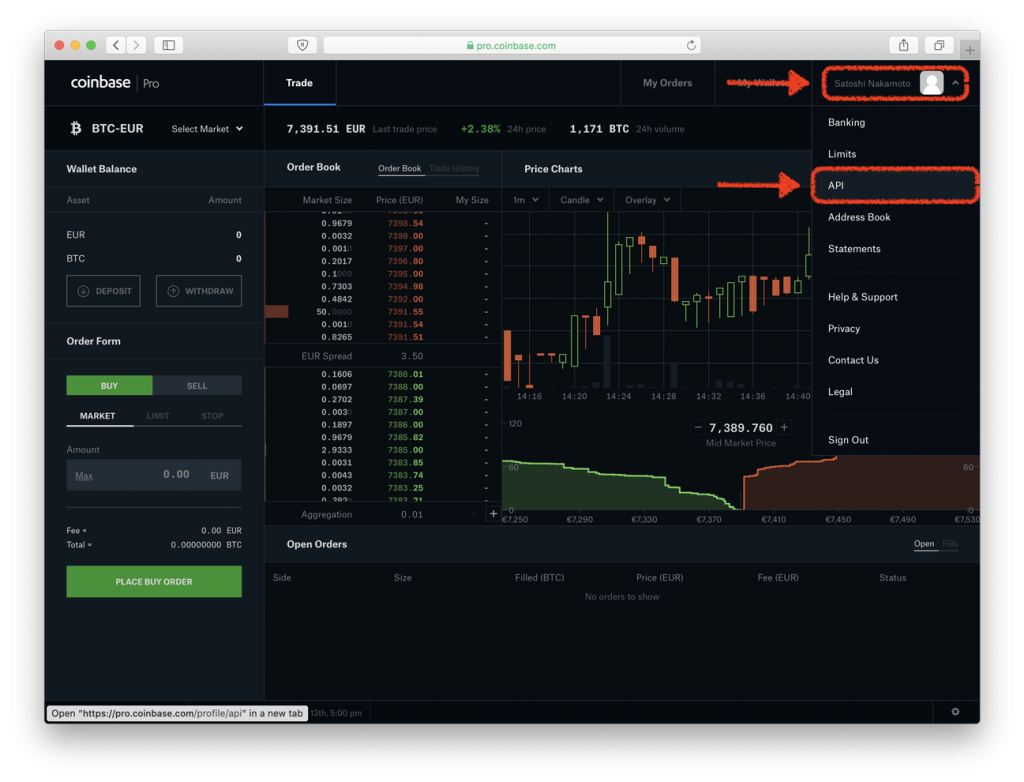Open the tab overview icon in Safari

[x=938, y=45]
